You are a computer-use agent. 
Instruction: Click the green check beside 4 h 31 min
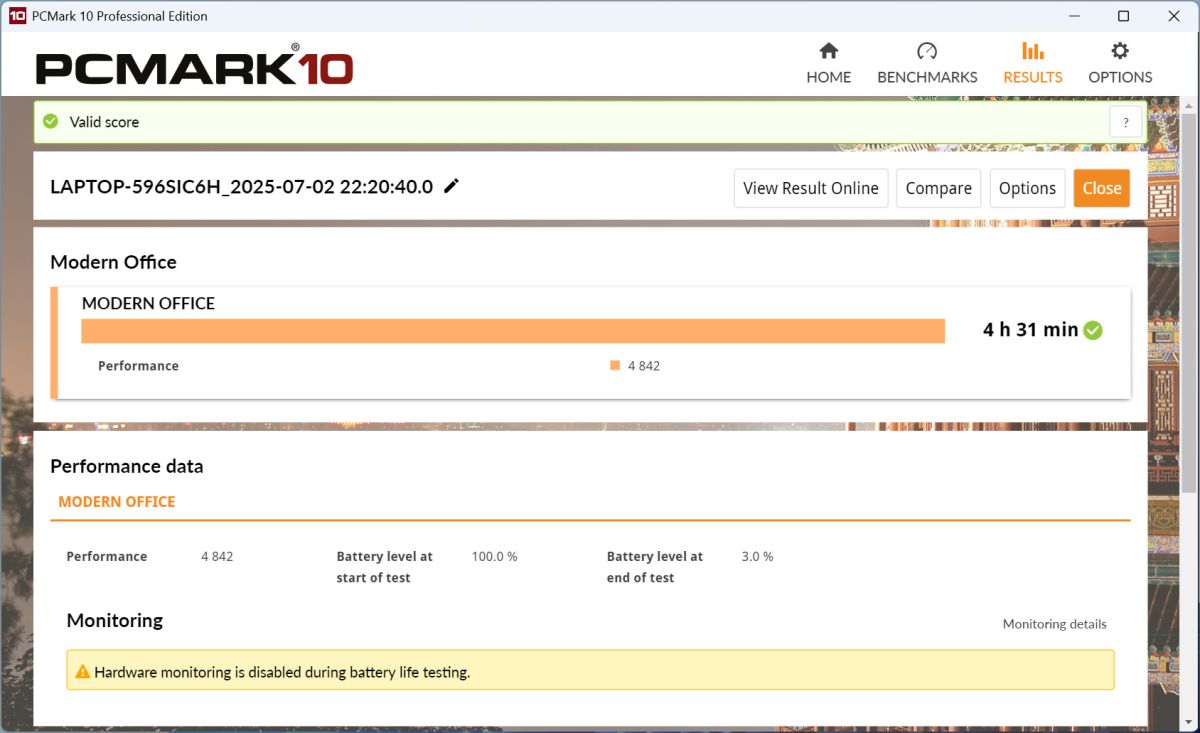tap(1093, 330)
